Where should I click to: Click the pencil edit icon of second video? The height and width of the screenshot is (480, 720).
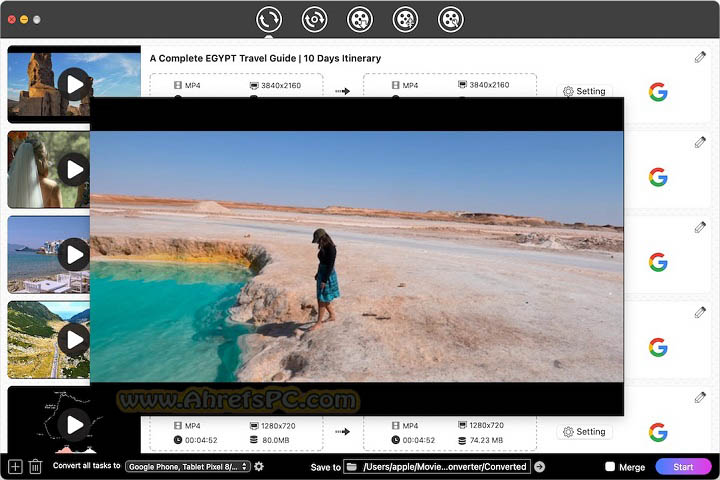700,142
